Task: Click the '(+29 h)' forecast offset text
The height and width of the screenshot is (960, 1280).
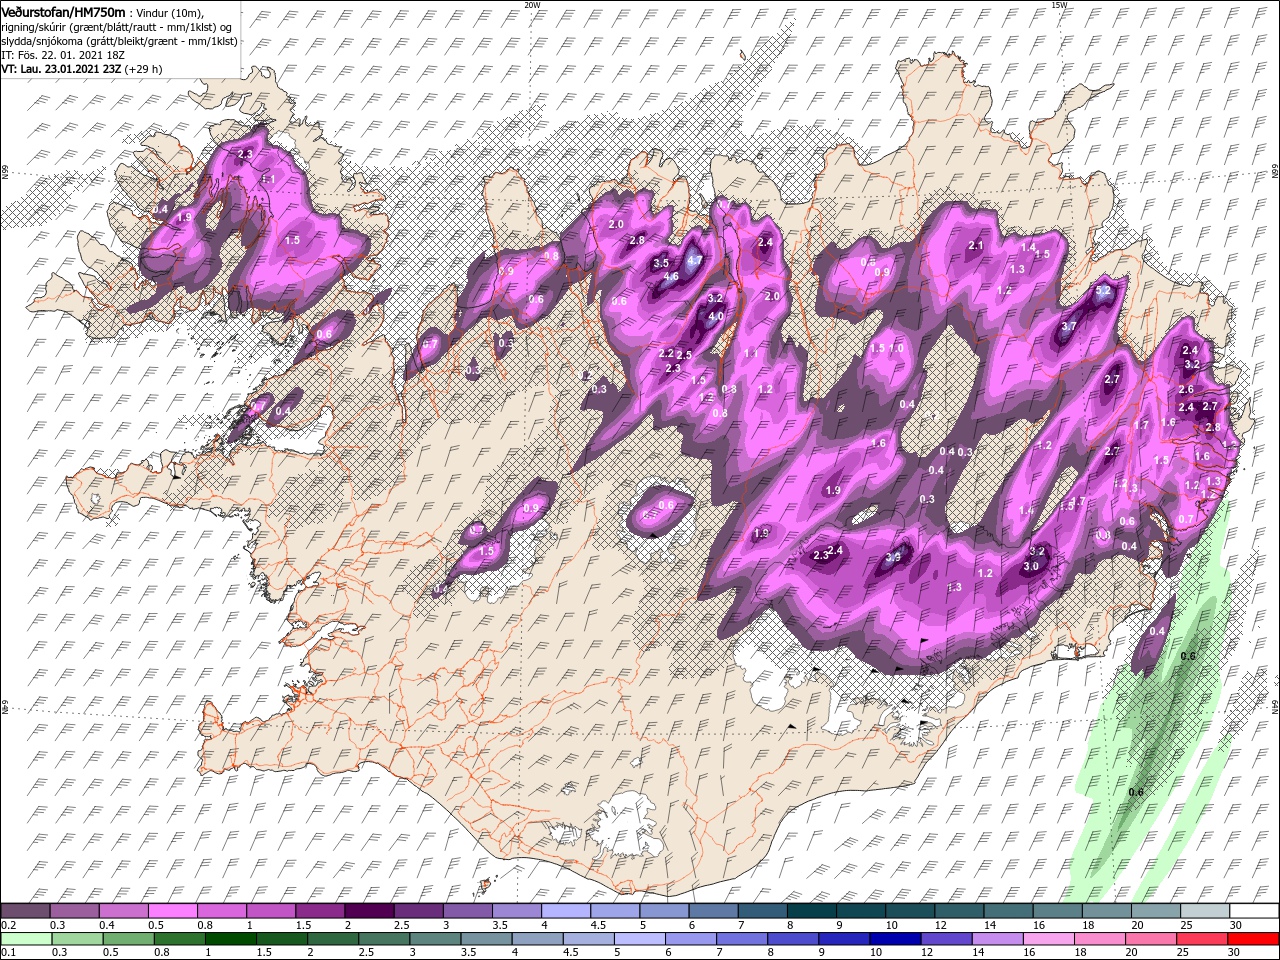Action: click(x=143, y=69)
